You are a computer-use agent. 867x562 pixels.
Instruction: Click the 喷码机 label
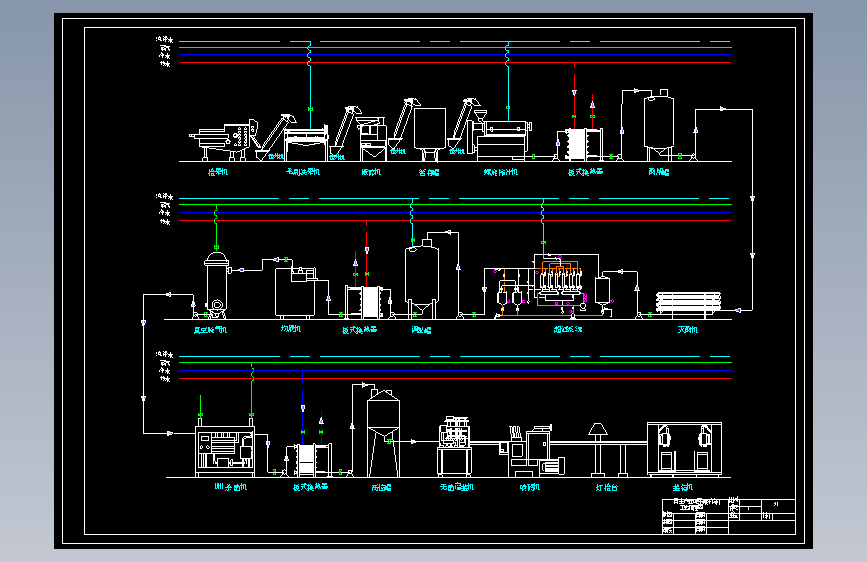coord(530,487)
